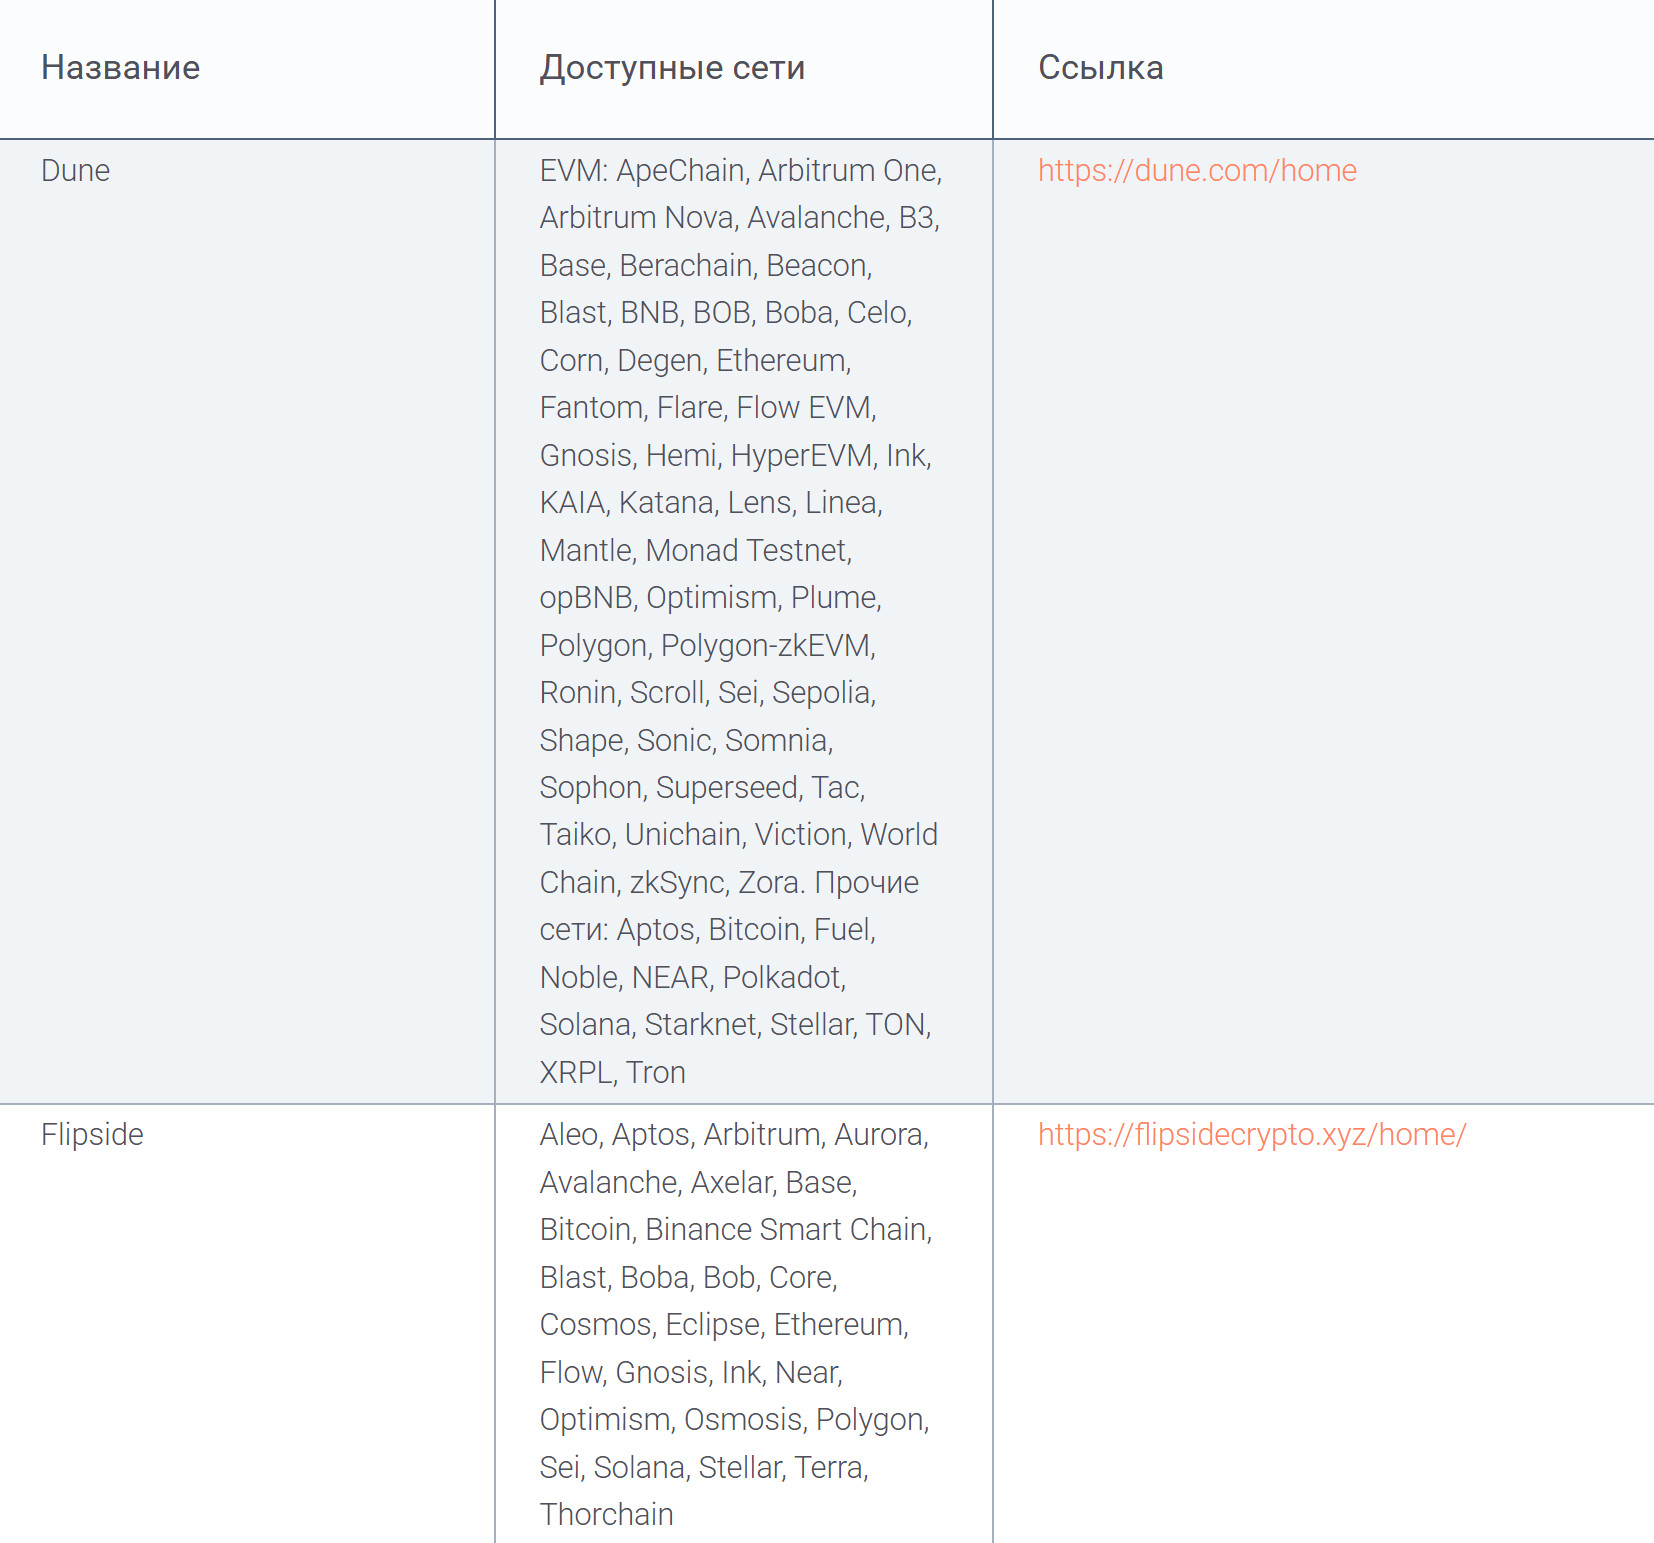The width and height of the screenshot is (1654, 1543).
Task: Open the flipsidecrypto.xyz/home link
Action: tap(1251, 1135)
